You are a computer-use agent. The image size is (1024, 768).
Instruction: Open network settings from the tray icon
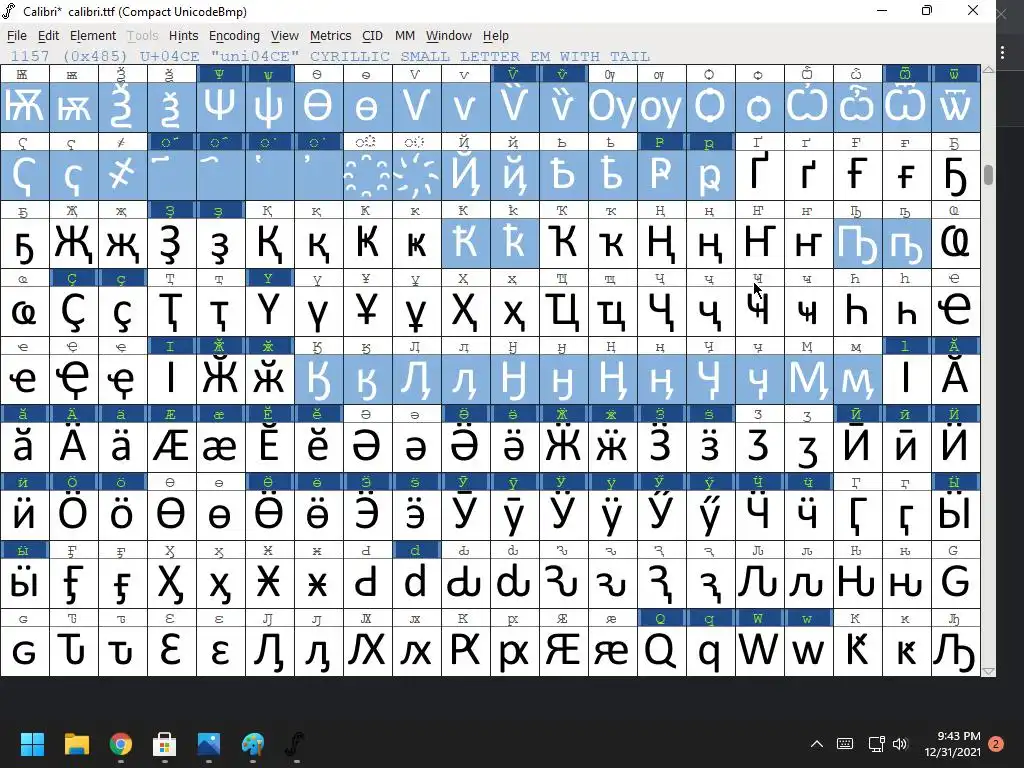coord(876,744)
